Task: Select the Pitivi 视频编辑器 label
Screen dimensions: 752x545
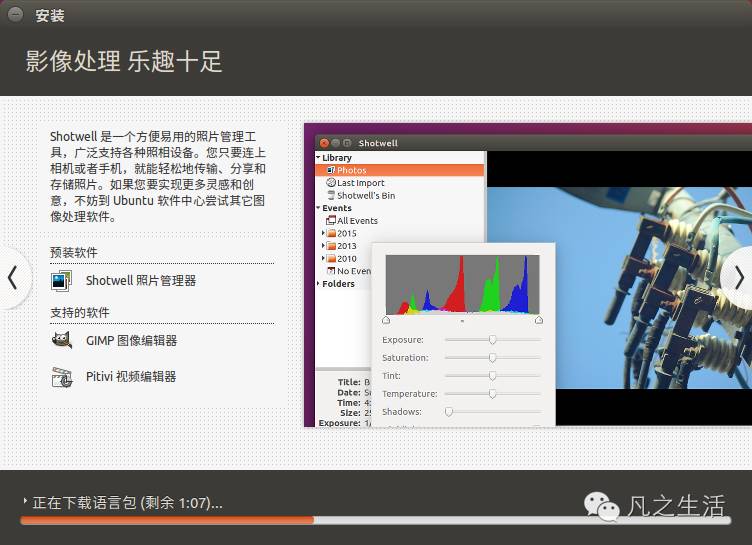Action: [131, 377]
